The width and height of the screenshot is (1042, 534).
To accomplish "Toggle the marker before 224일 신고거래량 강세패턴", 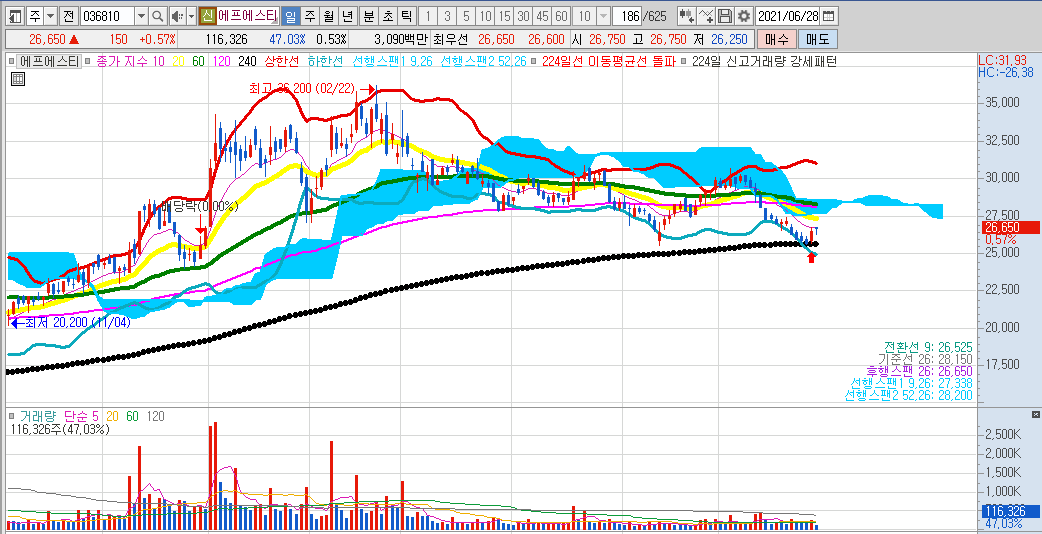I will point(683,61).
